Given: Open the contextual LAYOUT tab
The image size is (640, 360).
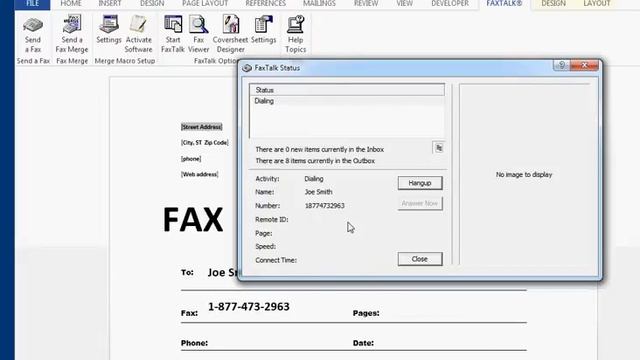Looking at the screenshot, I should click(x=597, y=4).
